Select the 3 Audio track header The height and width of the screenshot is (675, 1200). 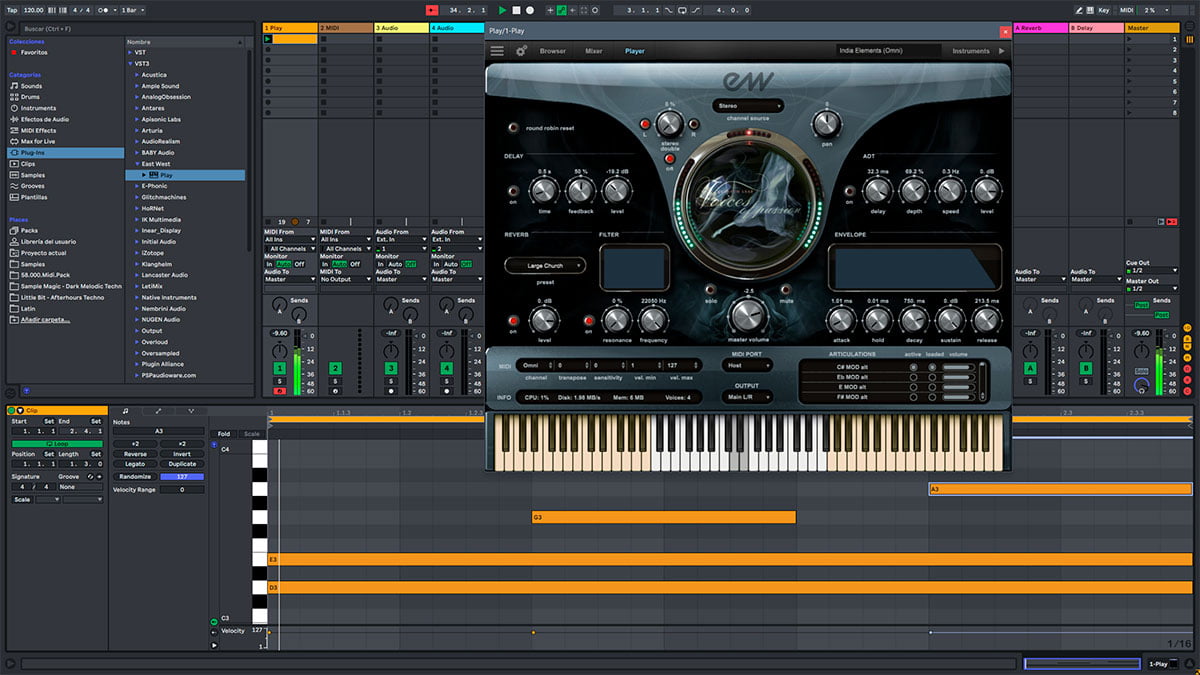click(x=401, y=28)
